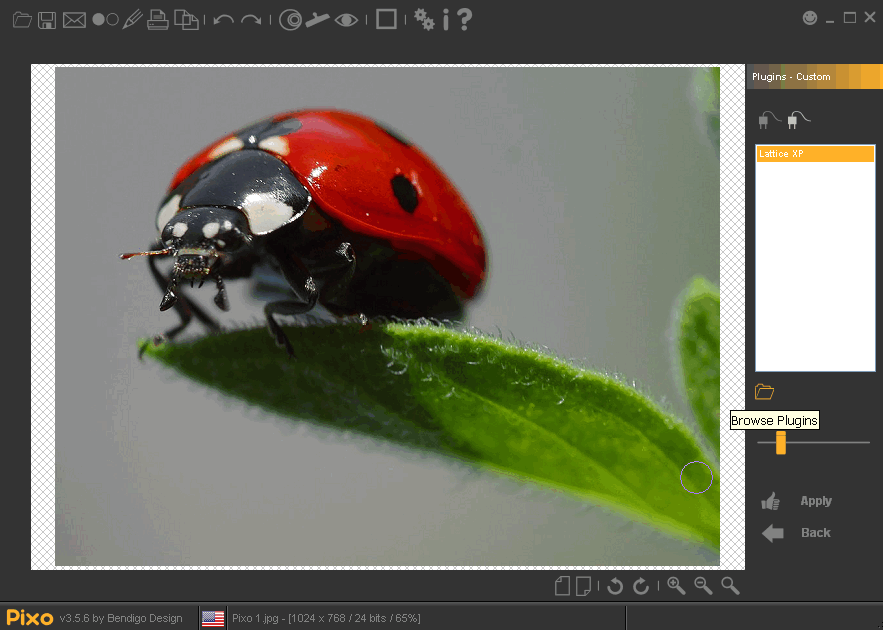Screen dimensions: 883x630
Task: Click the stamp icon in the toolbar
Action: click(318, 20)
